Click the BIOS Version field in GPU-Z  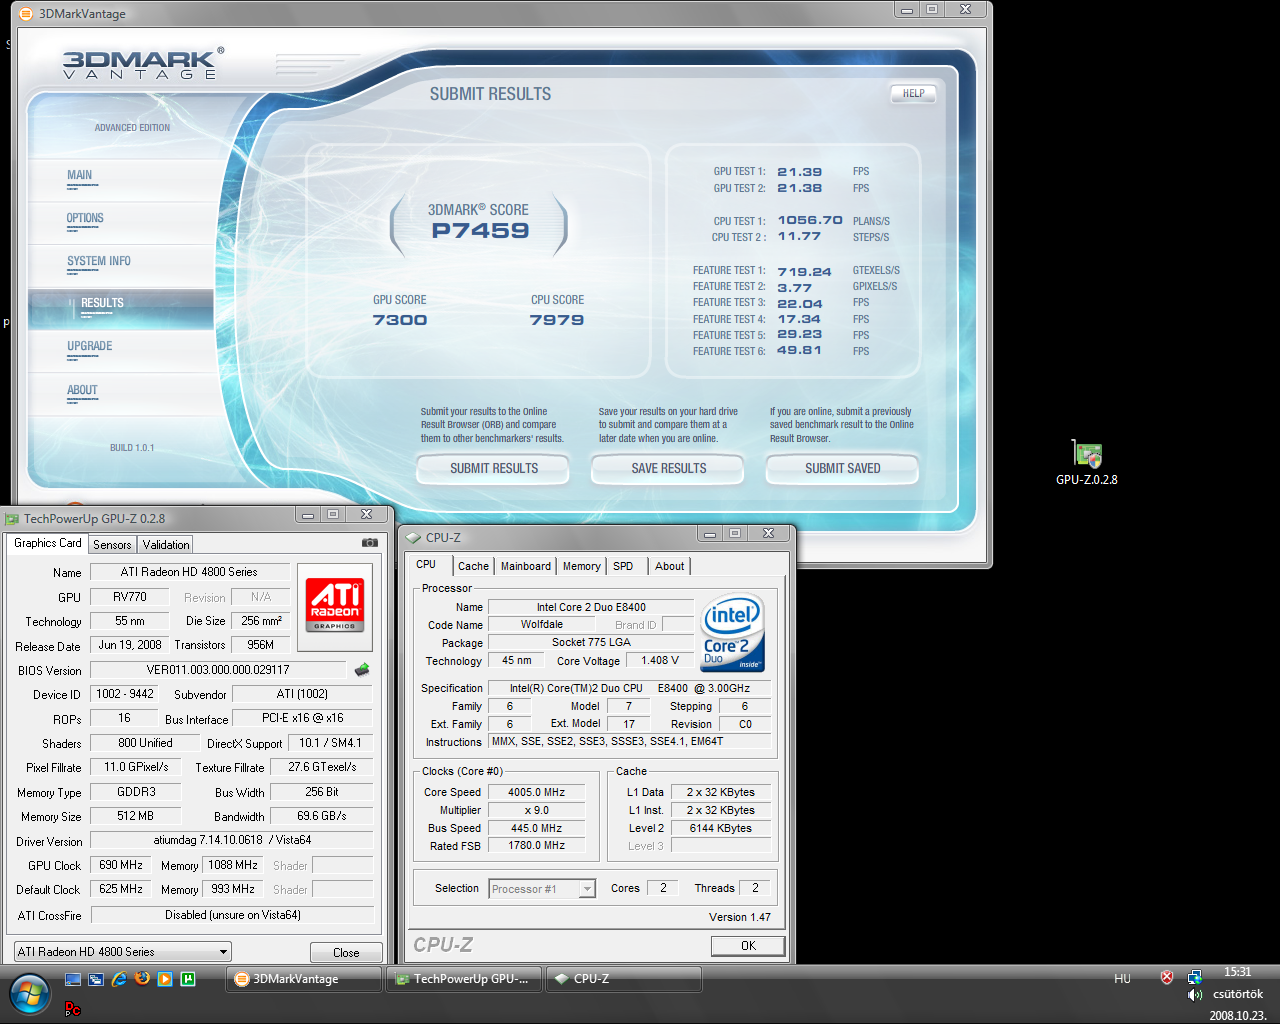point(220,670)
